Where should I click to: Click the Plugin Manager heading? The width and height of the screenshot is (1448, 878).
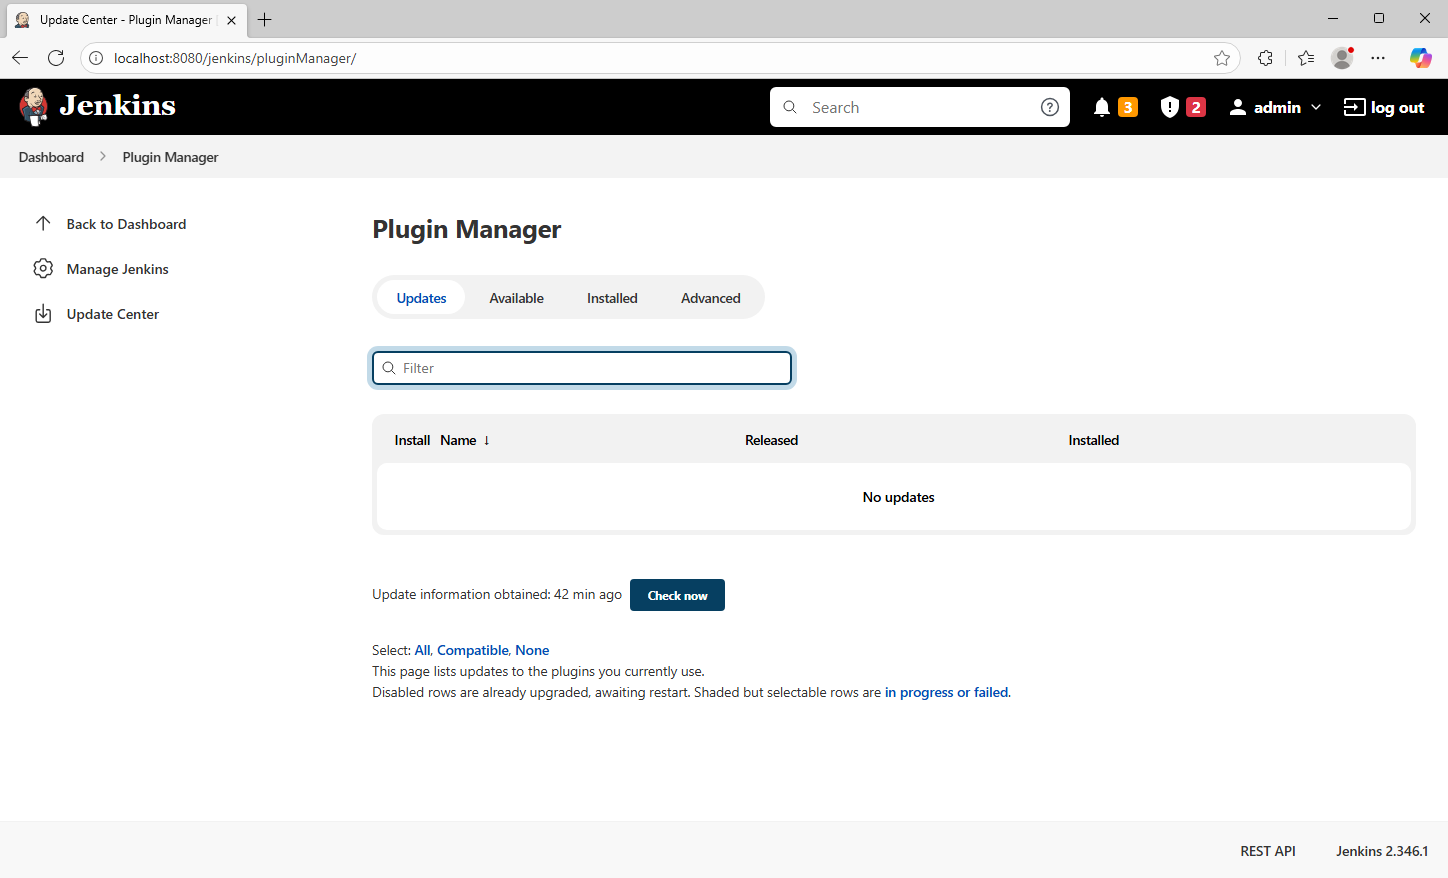pos(466,230)
